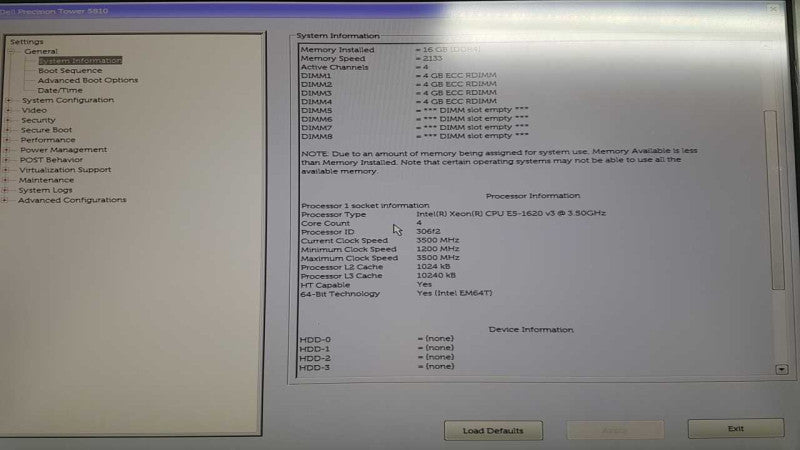Click the Core Count row
This screenshot has width=800, height=450.
pos(362,223)
